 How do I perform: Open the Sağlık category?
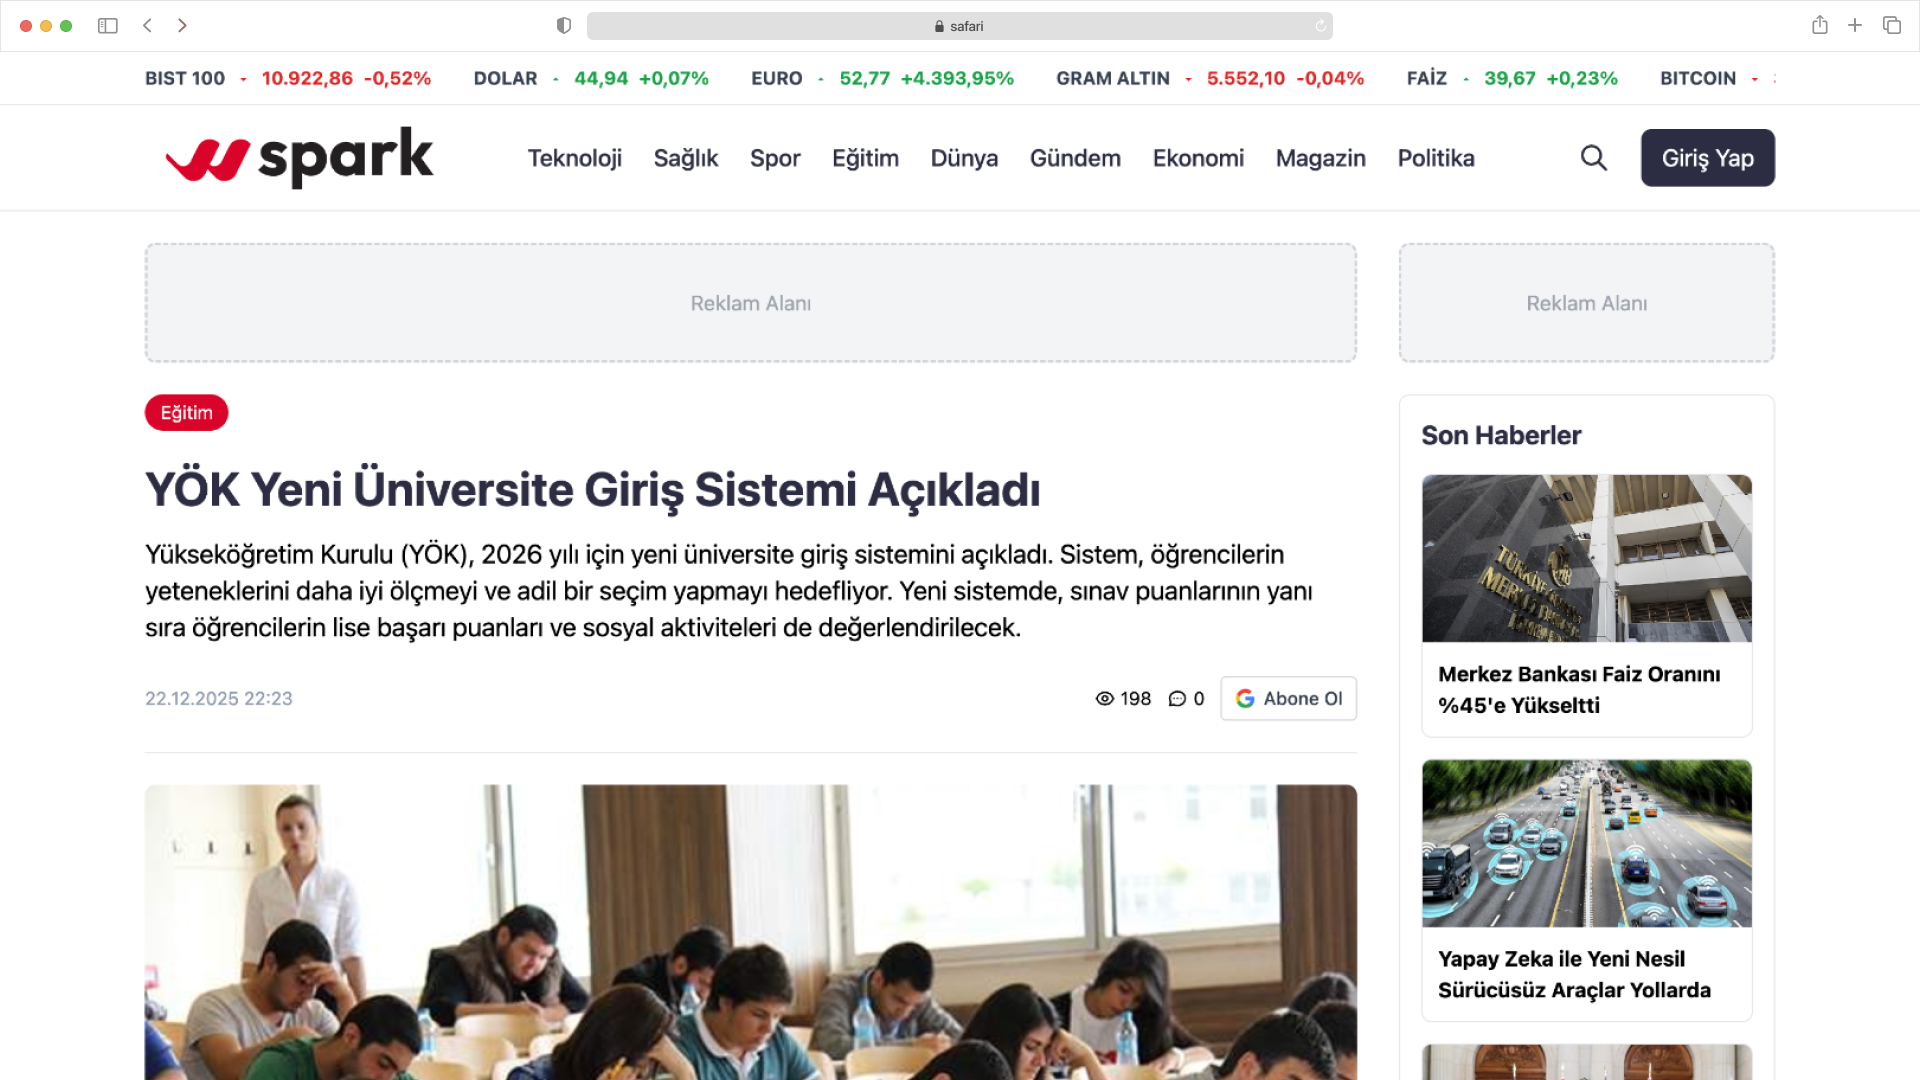pyautogui.click(x=686, y=158)
